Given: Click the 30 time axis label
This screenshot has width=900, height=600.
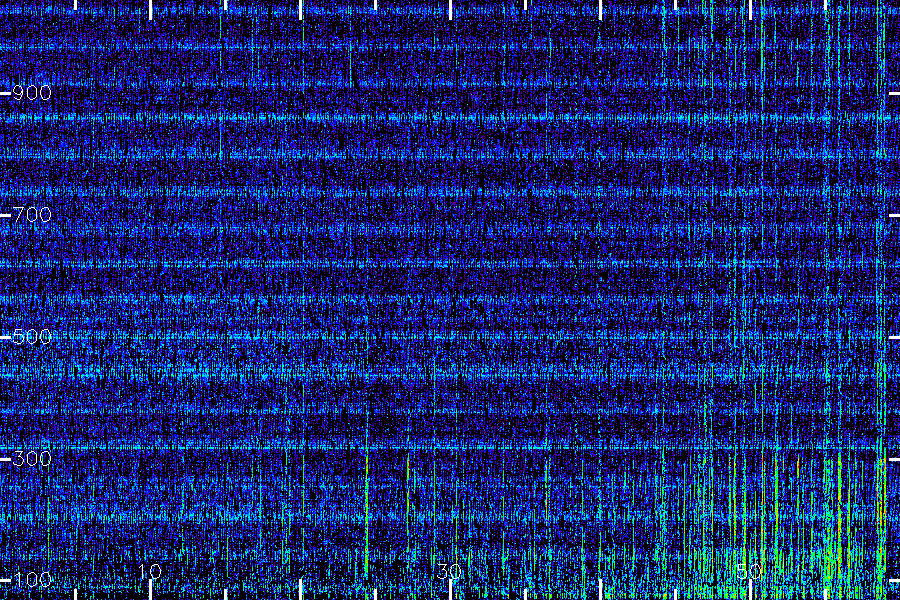Looking at the screenshot, I should [449, 571].
